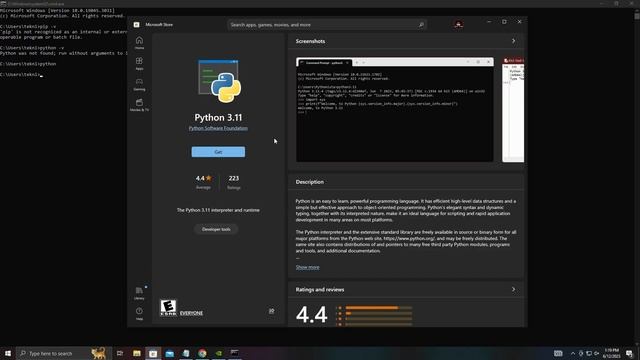Expand Ratings and reviews chevron
This screenshot has height=360, width=640.
(x=513, y=289)
